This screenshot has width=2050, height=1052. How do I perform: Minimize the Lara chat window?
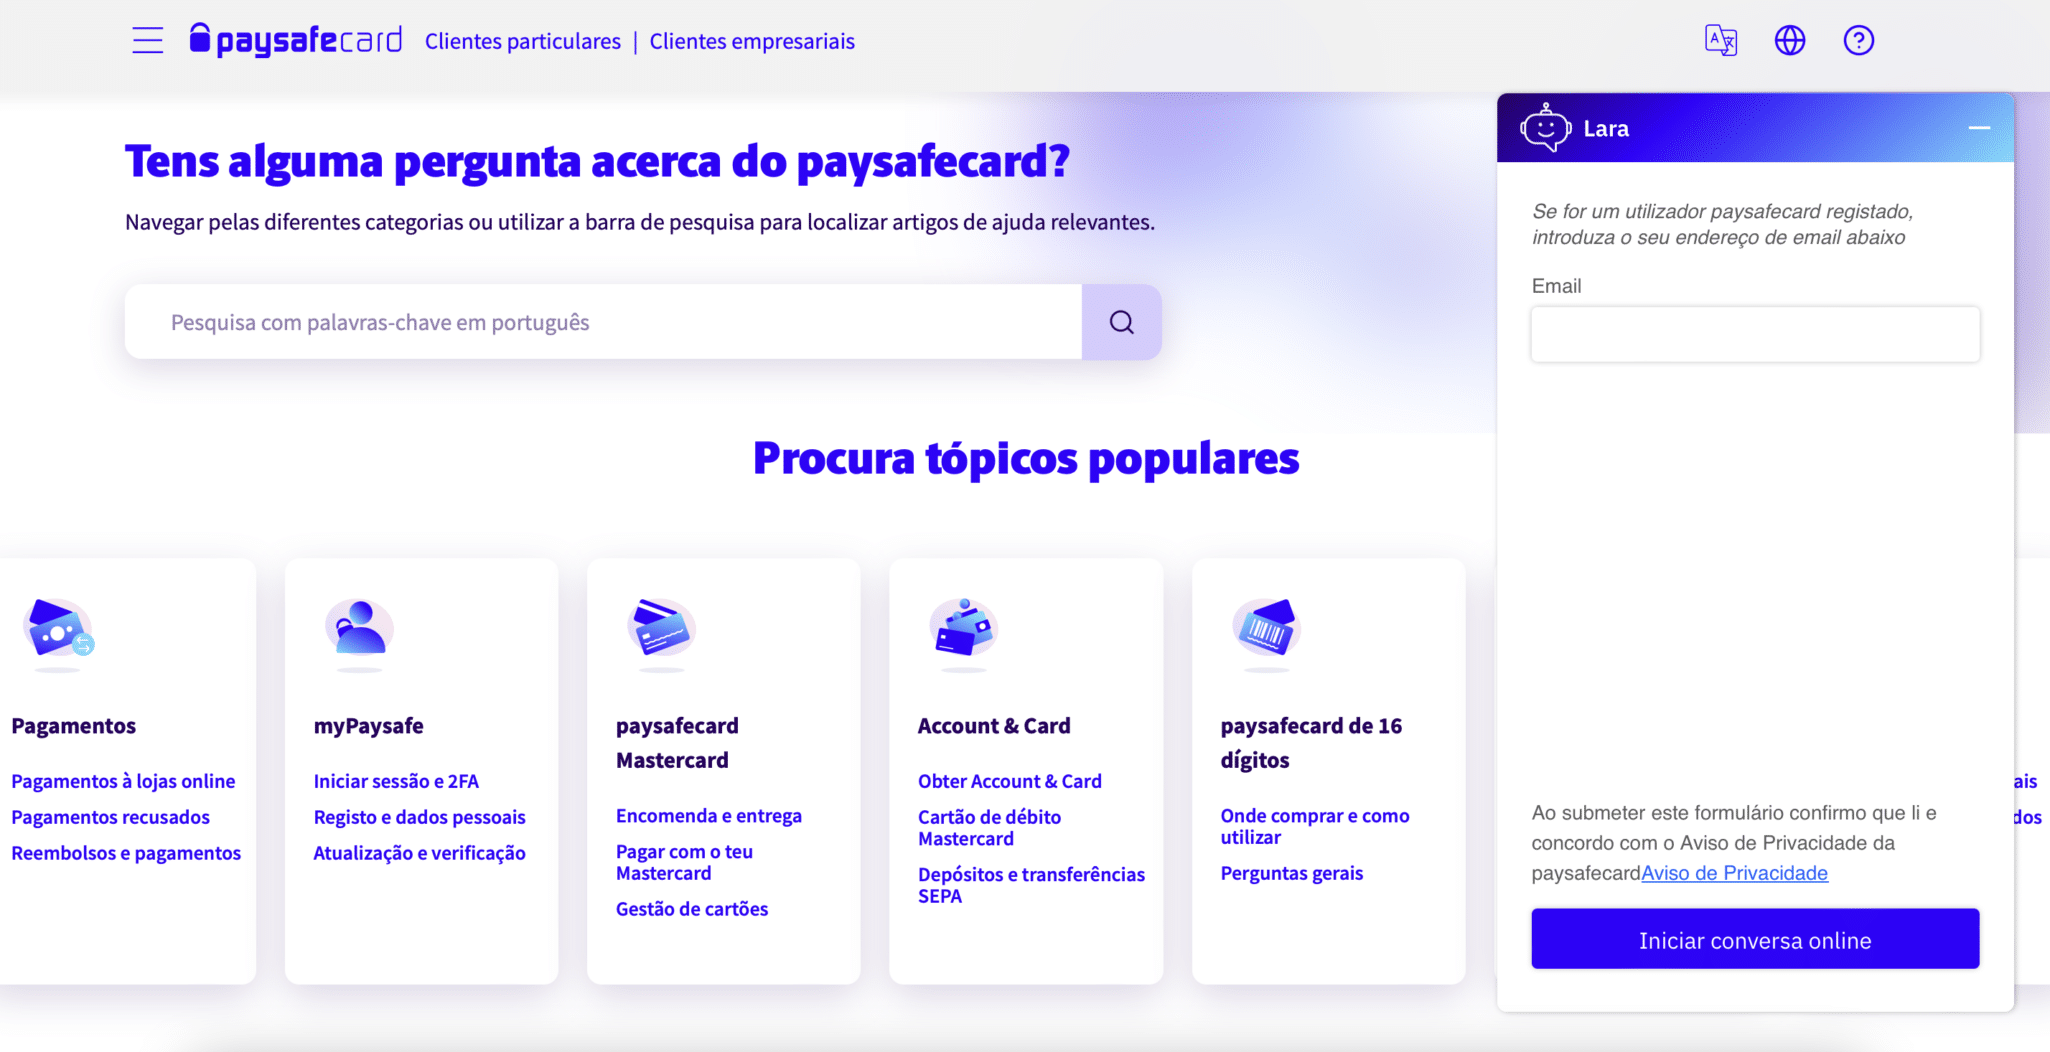click(1978, 128)
